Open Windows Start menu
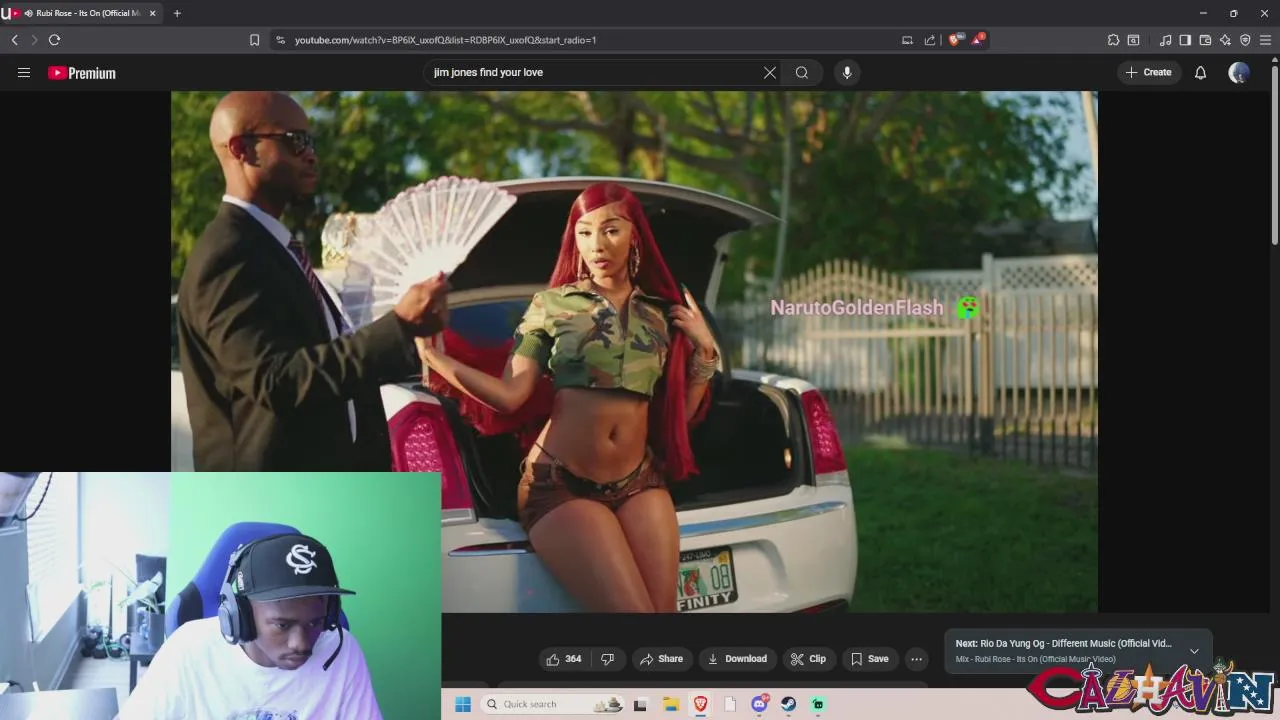The width and height of the screenshot is (1280, 720). 463,704
